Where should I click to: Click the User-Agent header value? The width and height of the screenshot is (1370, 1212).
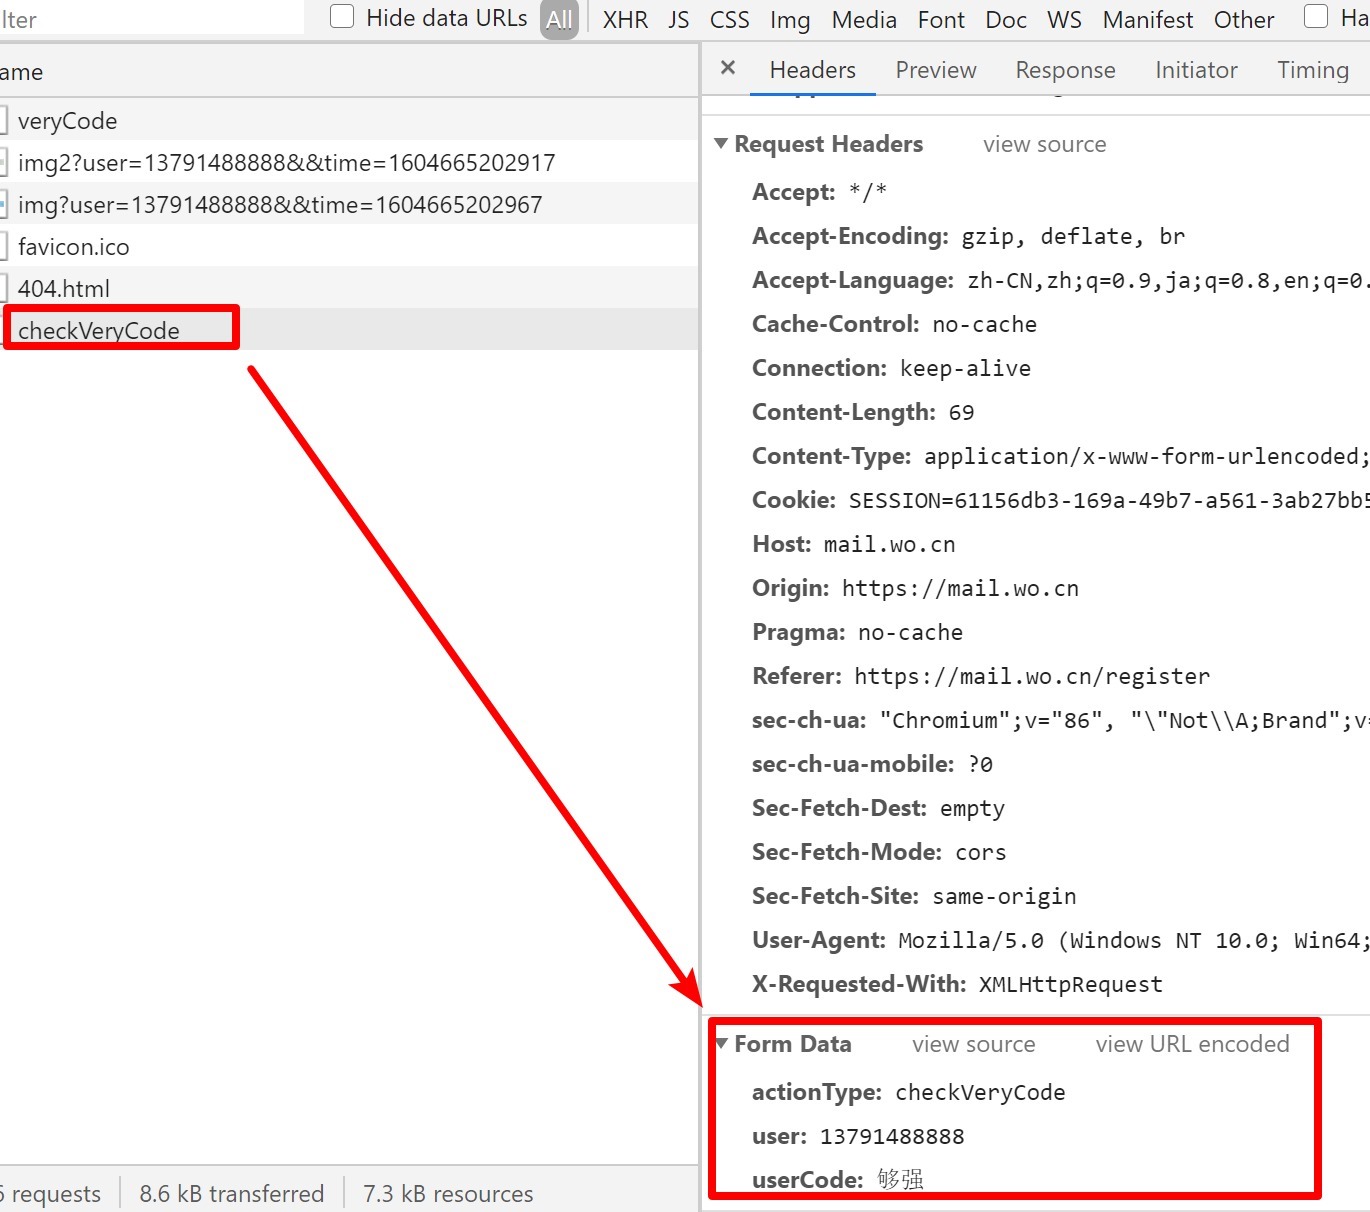1134,940
